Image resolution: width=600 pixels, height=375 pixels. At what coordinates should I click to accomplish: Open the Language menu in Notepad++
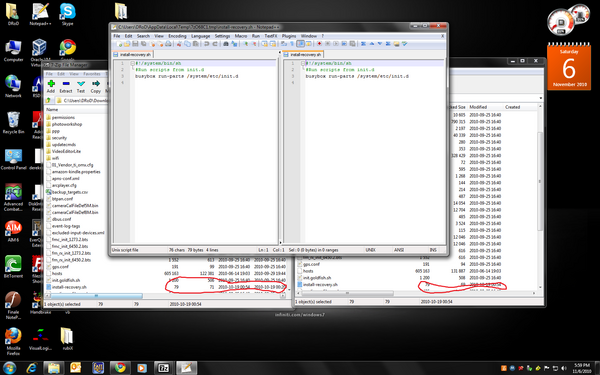tap(201, 36)
